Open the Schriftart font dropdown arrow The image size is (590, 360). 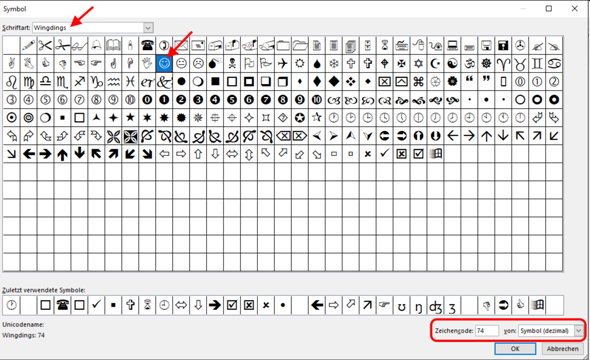click(148, 27)
